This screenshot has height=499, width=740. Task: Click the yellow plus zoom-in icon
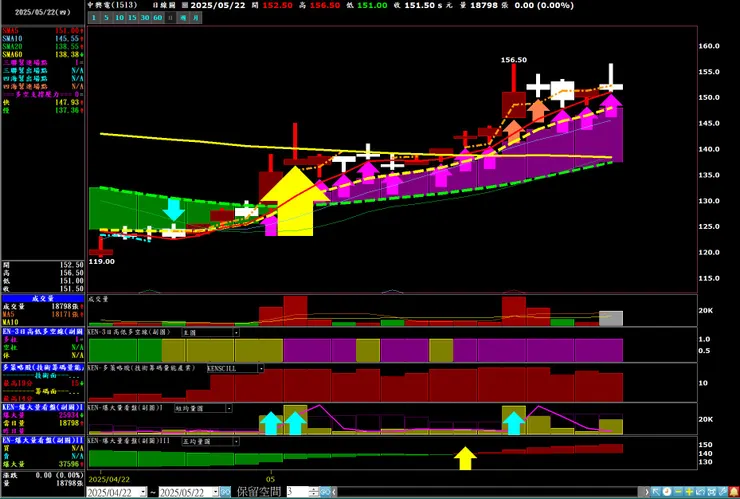[689, 492]
